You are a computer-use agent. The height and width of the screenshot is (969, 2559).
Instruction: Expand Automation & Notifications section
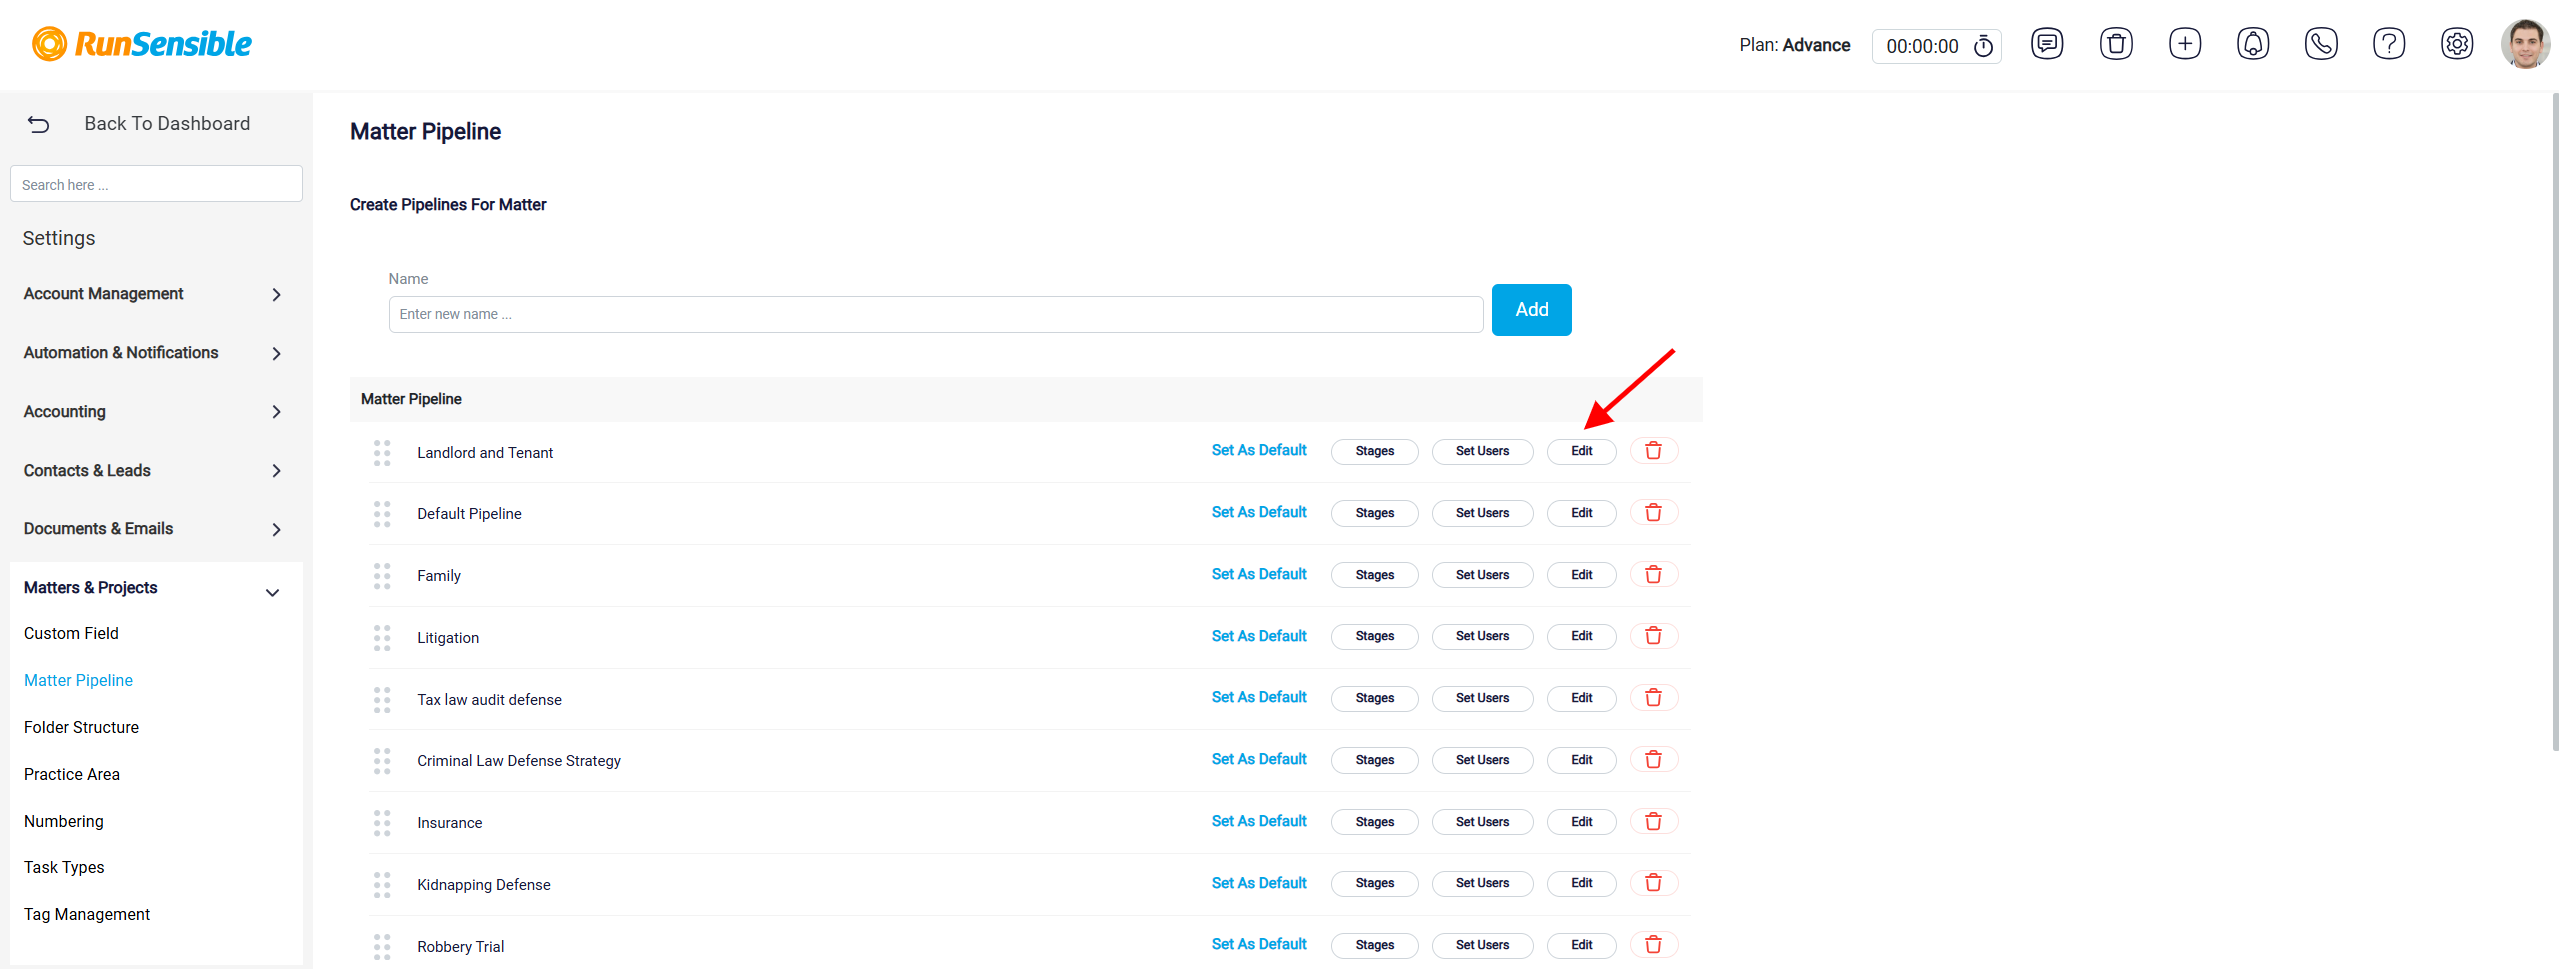[153, 353]
